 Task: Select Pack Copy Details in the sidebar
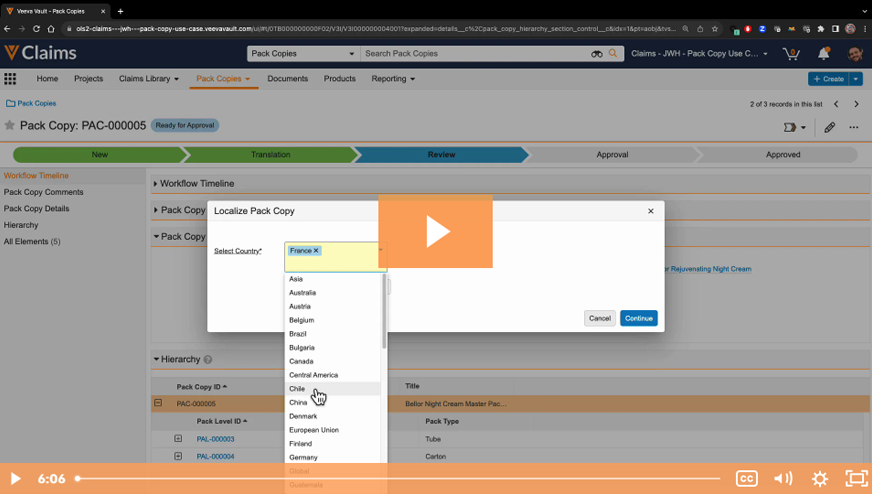pyautogui.click(x=37, y=209)
